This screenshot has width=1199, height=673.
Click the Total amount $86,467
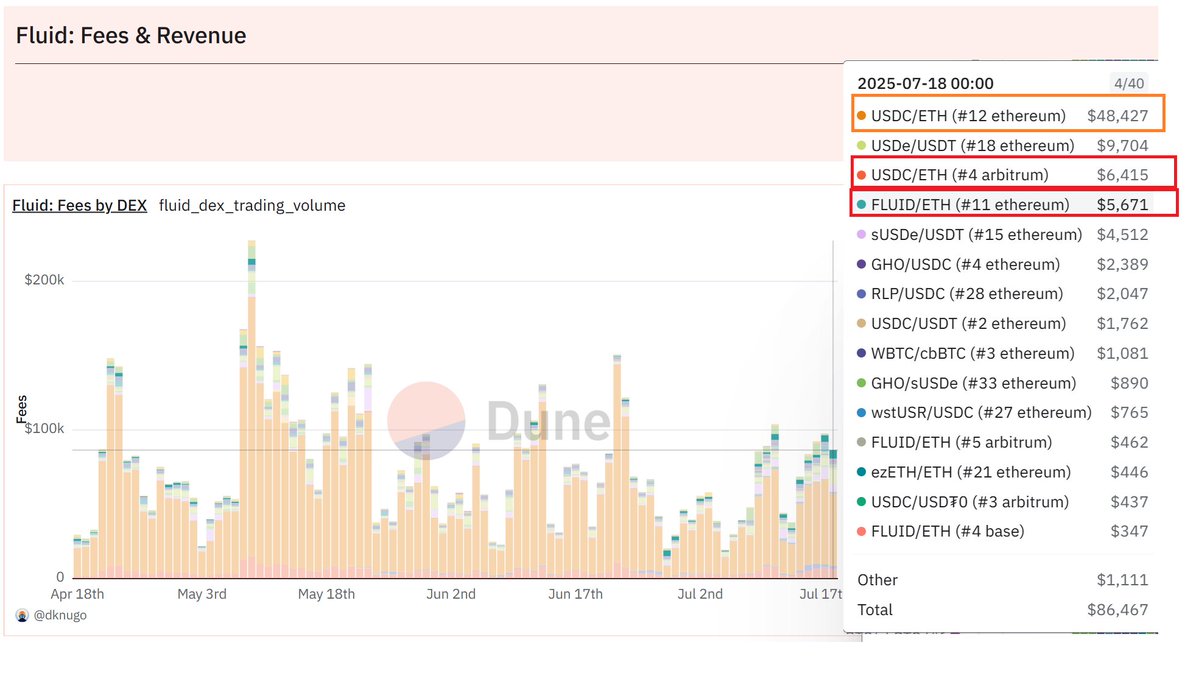pyautogui.click(x=1117, y=610)
